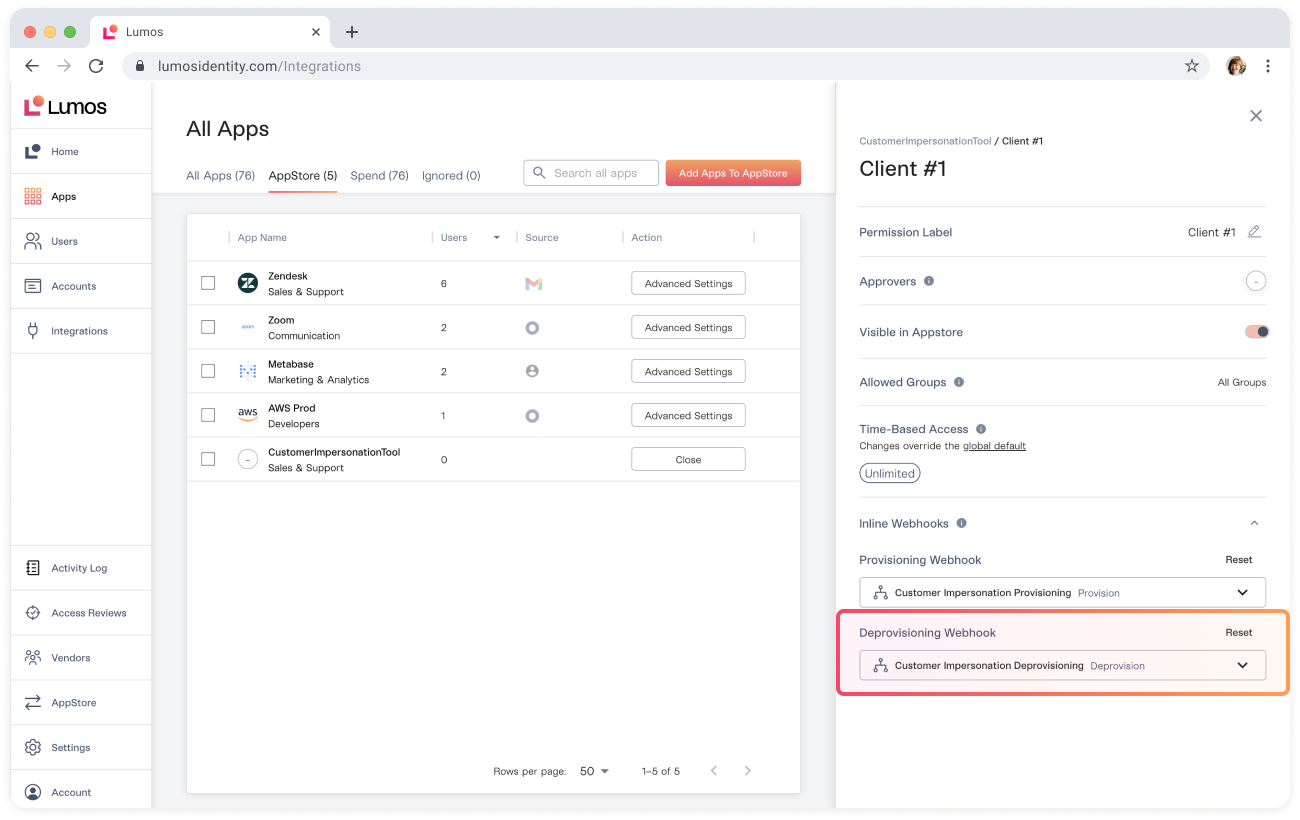Select the Zendesk row checkbox
This screenshot has width=1300, height=820.
click(x=208, y=283)
